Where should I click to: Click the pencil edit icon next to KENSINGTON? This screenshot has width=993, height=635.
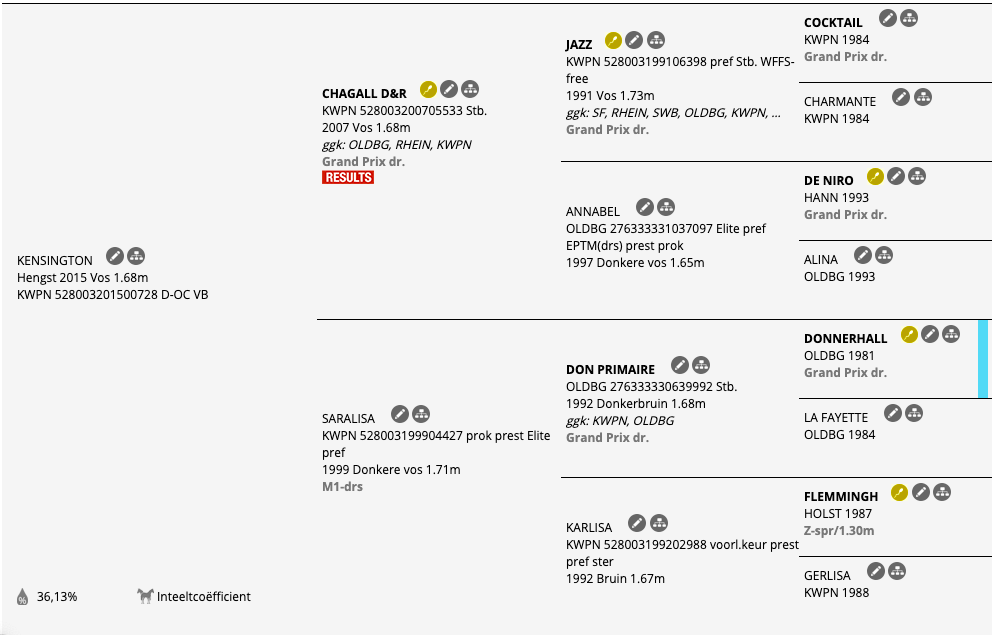(115, 256)
